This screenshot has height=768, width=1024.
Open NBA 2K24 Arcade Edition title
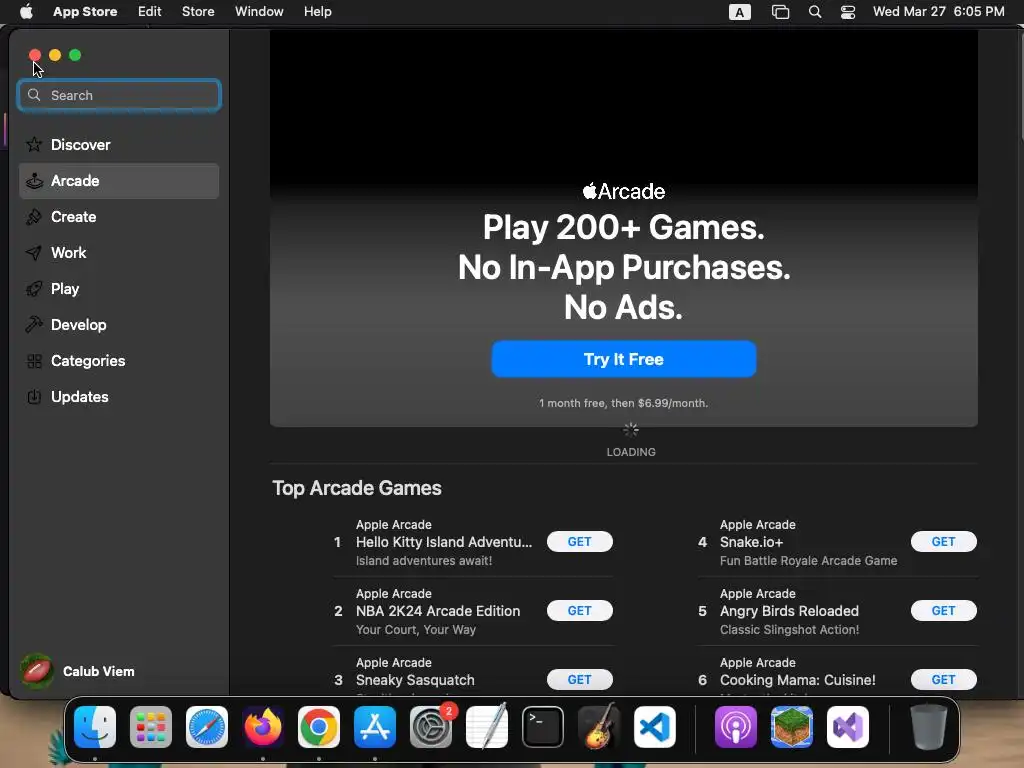click(438, 611)
